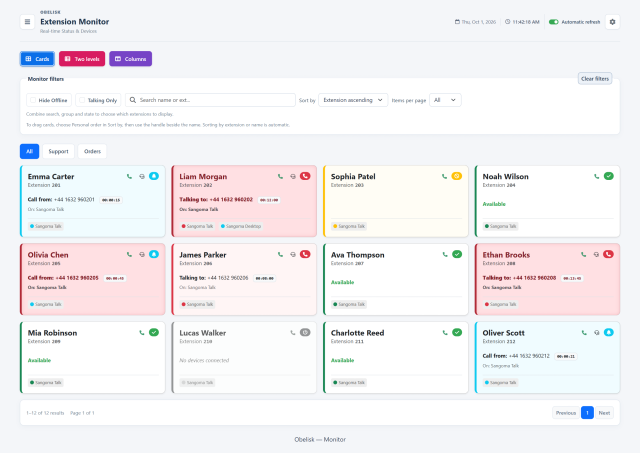The width and height of the screenshot is (640, 453).
Task: Click the clock time display in header
Action: (522, 22)
